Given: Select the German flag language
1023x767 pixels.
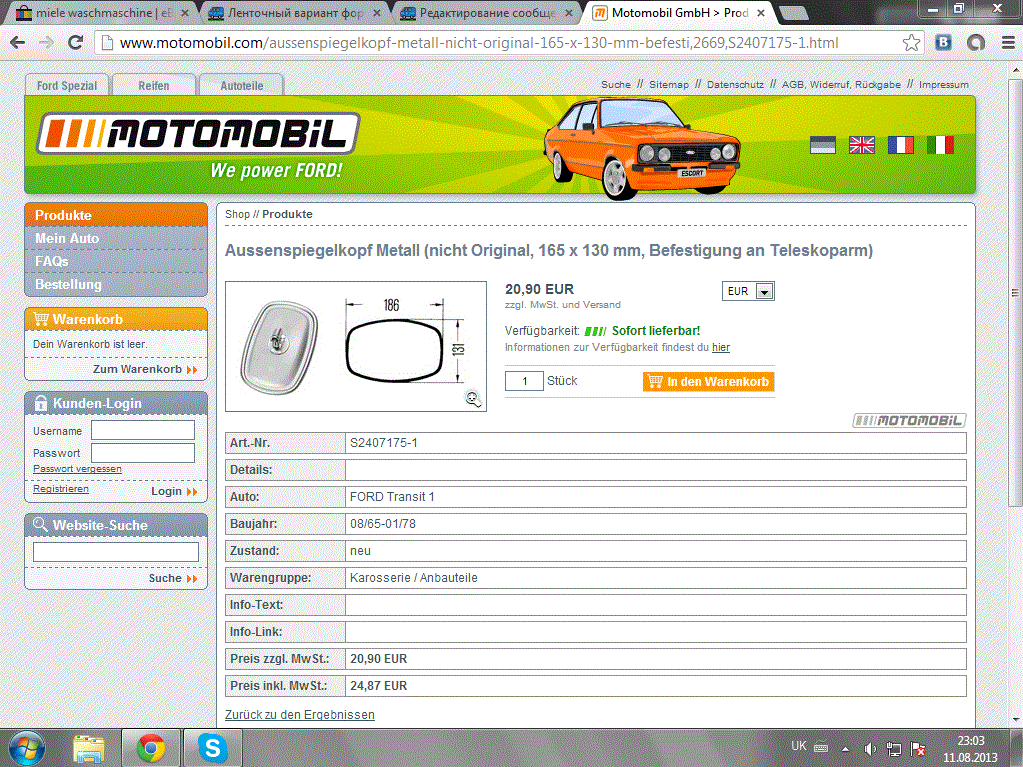Looking at the screenshot, I should click(x=823, y=145).
